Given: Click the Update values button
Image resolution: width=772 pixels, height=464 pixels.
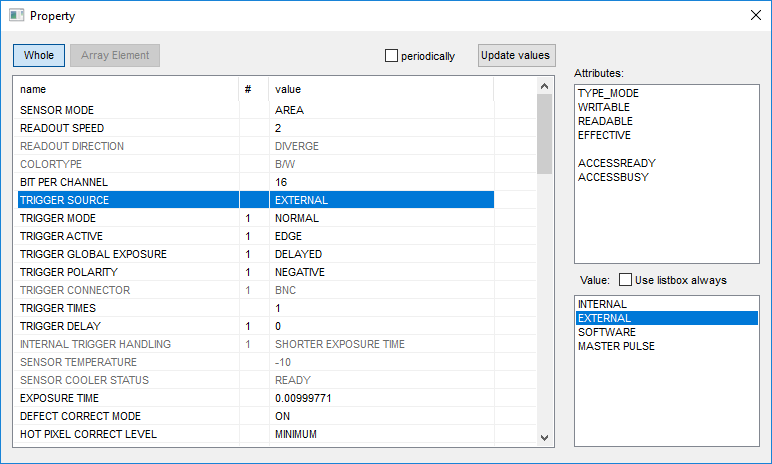Looking at the screenshot, I should (x=515, y=55).
